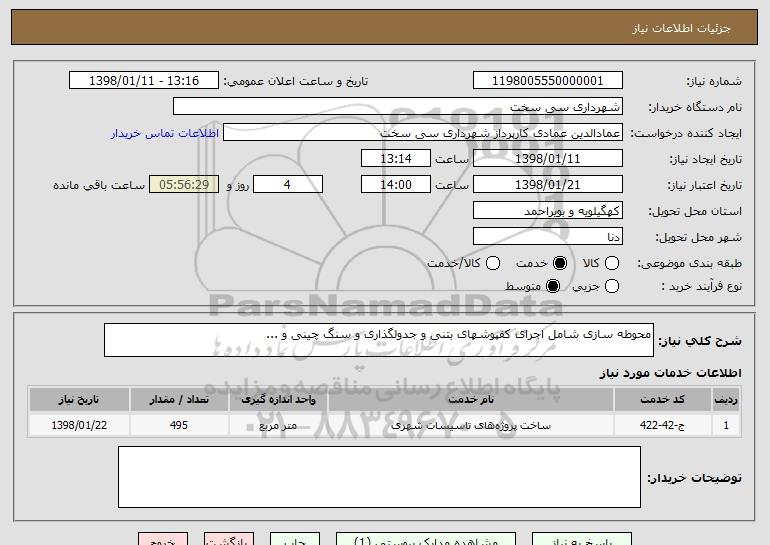Select the خدمت radio button
Image resolution: width=770 pixels, height=545 pixels.
[559, 263]
